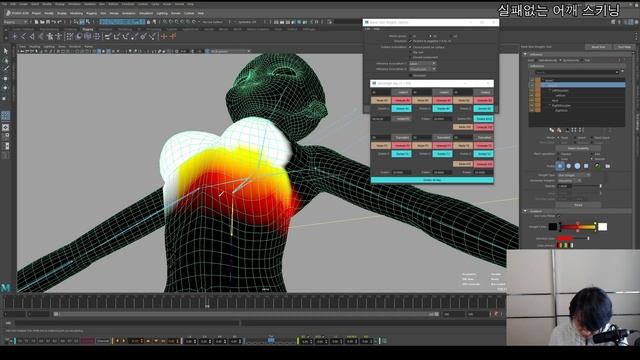
Task: Toggle Use Color Ramp checkbox
Action: click(558, 216)
